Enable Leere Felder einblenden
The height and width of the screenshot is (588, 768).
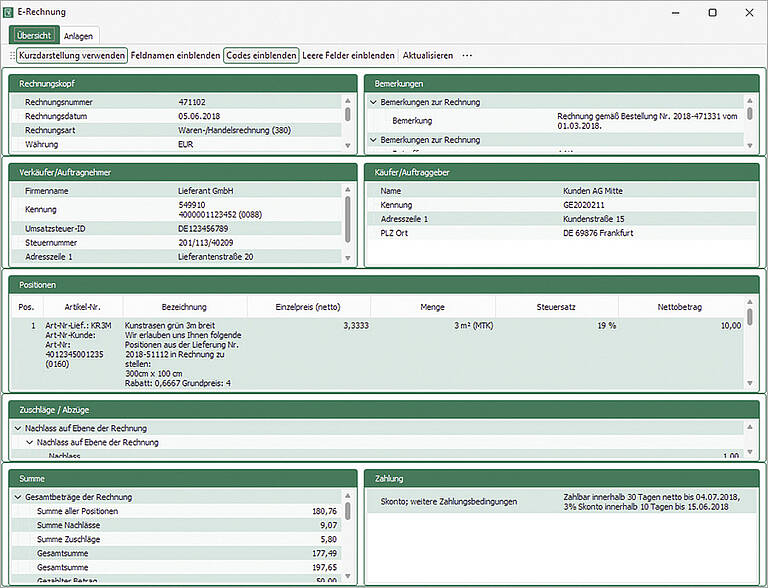click(348, 55)
